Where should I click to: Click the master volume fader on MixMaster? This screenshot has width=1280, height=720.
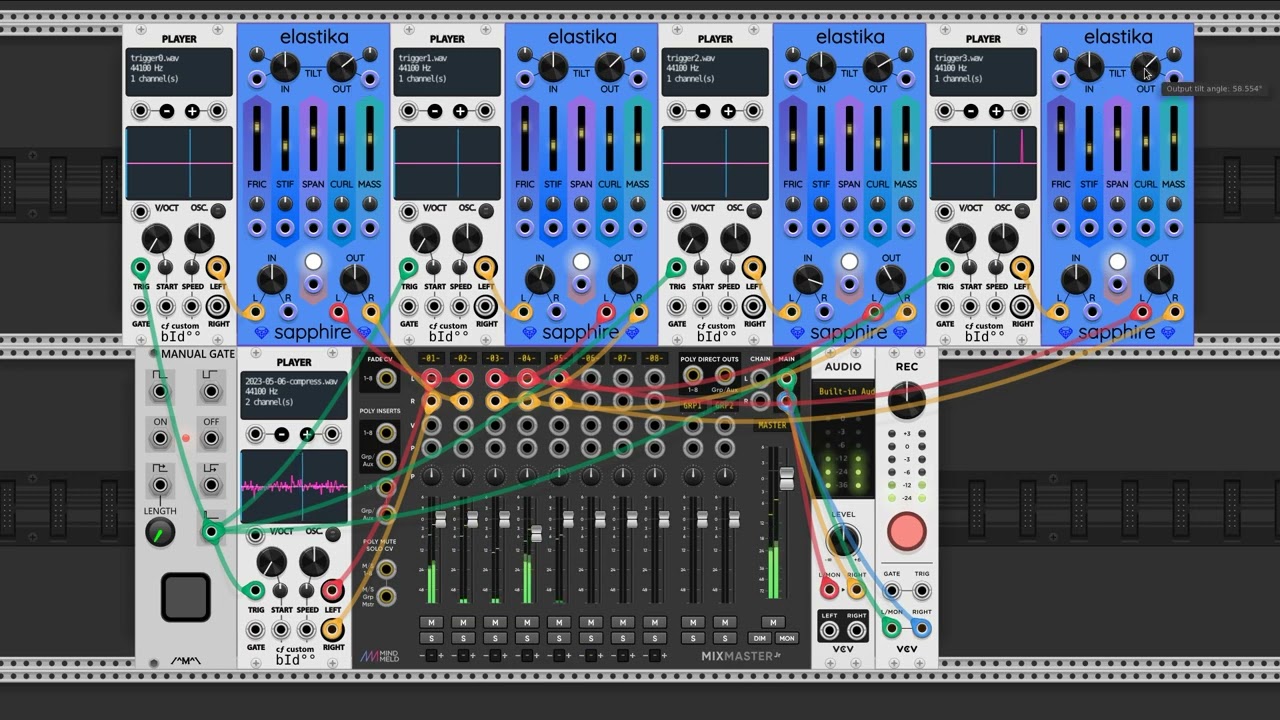[x=786, y=478]
